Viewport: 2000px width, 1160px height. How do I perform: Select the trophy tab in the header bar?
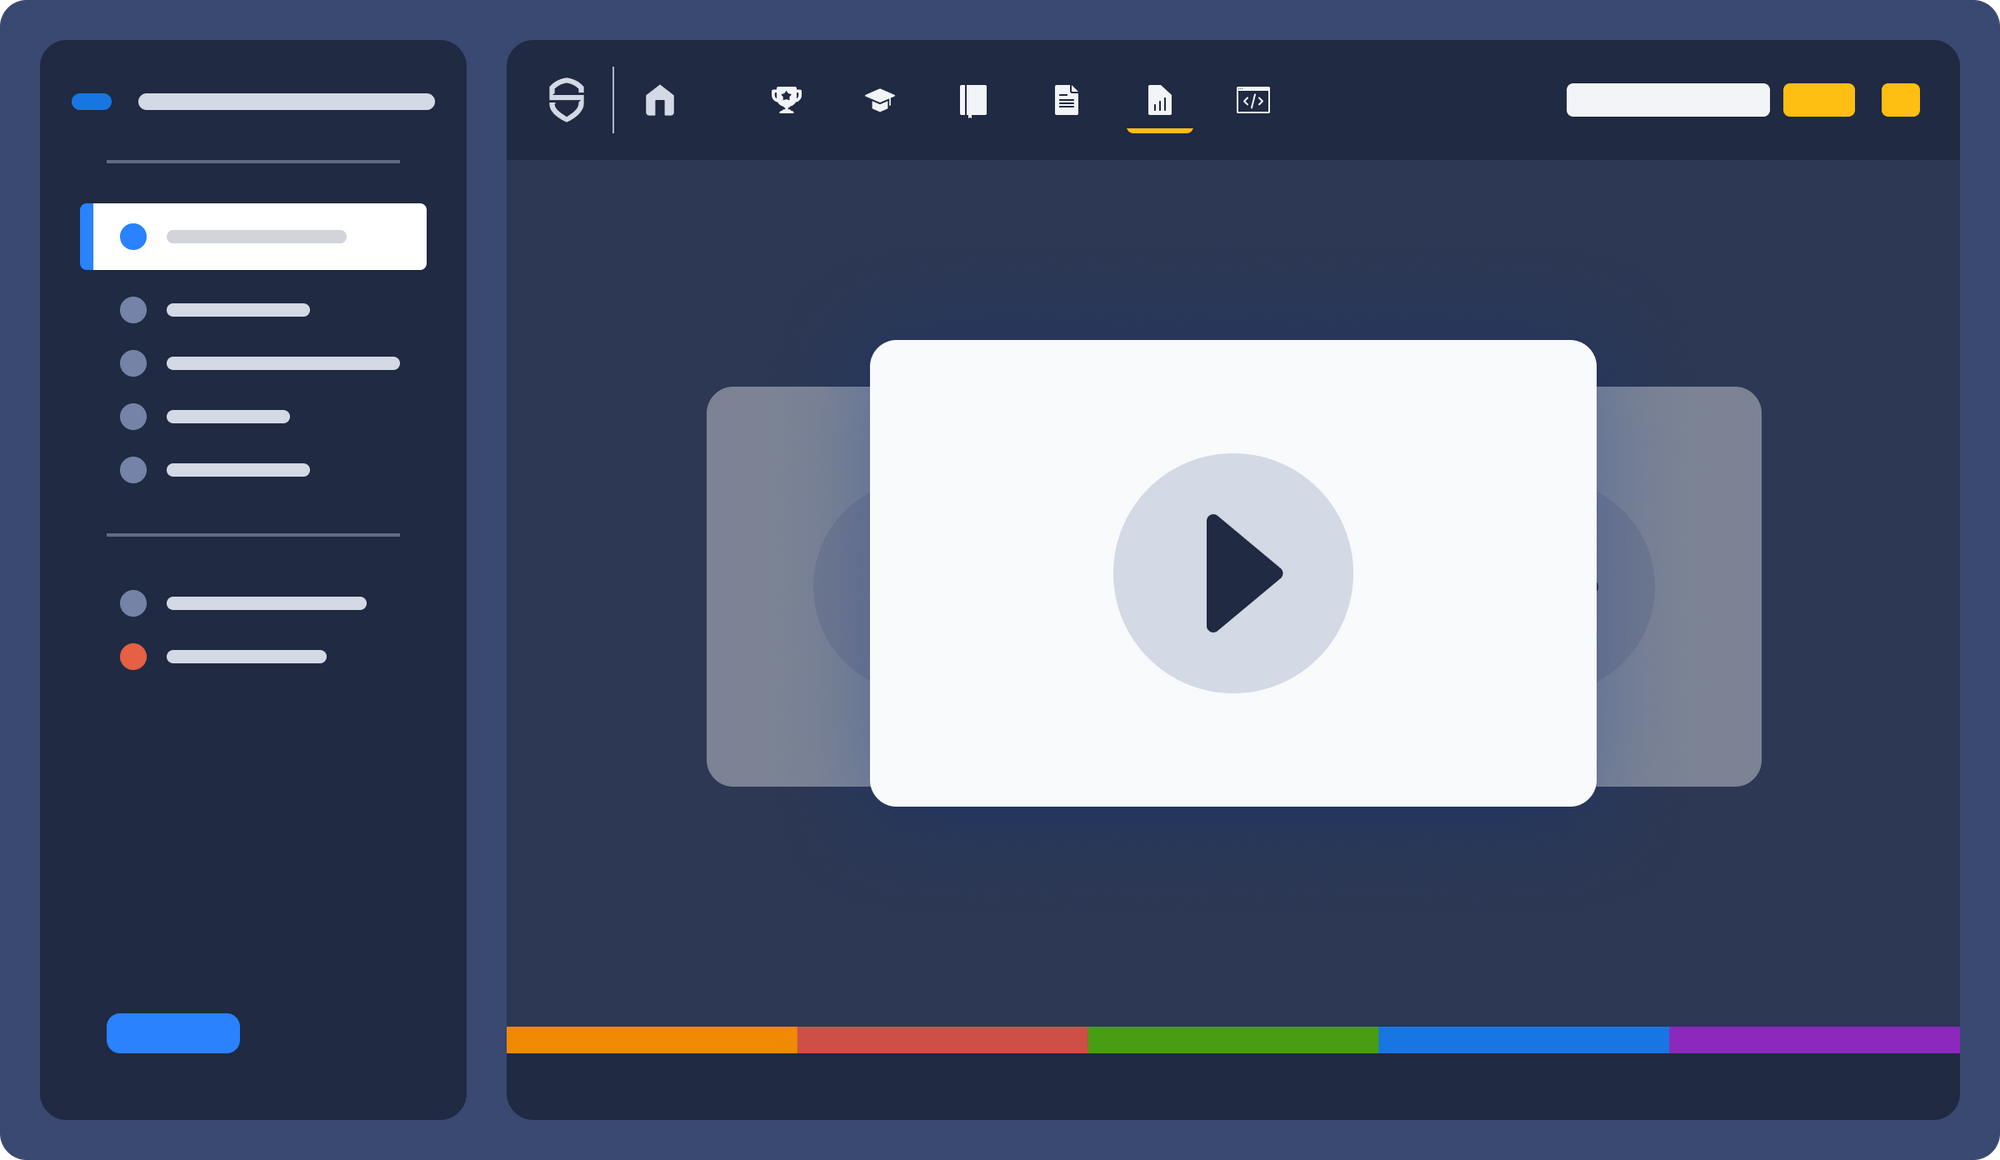point(787,100)
